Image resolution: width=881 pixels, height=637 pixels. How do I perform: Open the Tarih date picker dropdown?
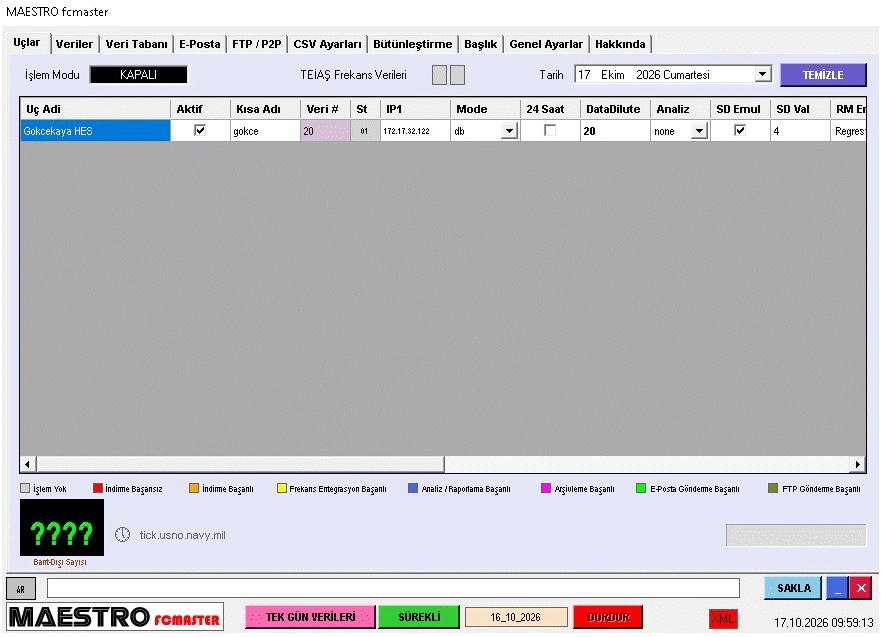(x=762, y=74)
